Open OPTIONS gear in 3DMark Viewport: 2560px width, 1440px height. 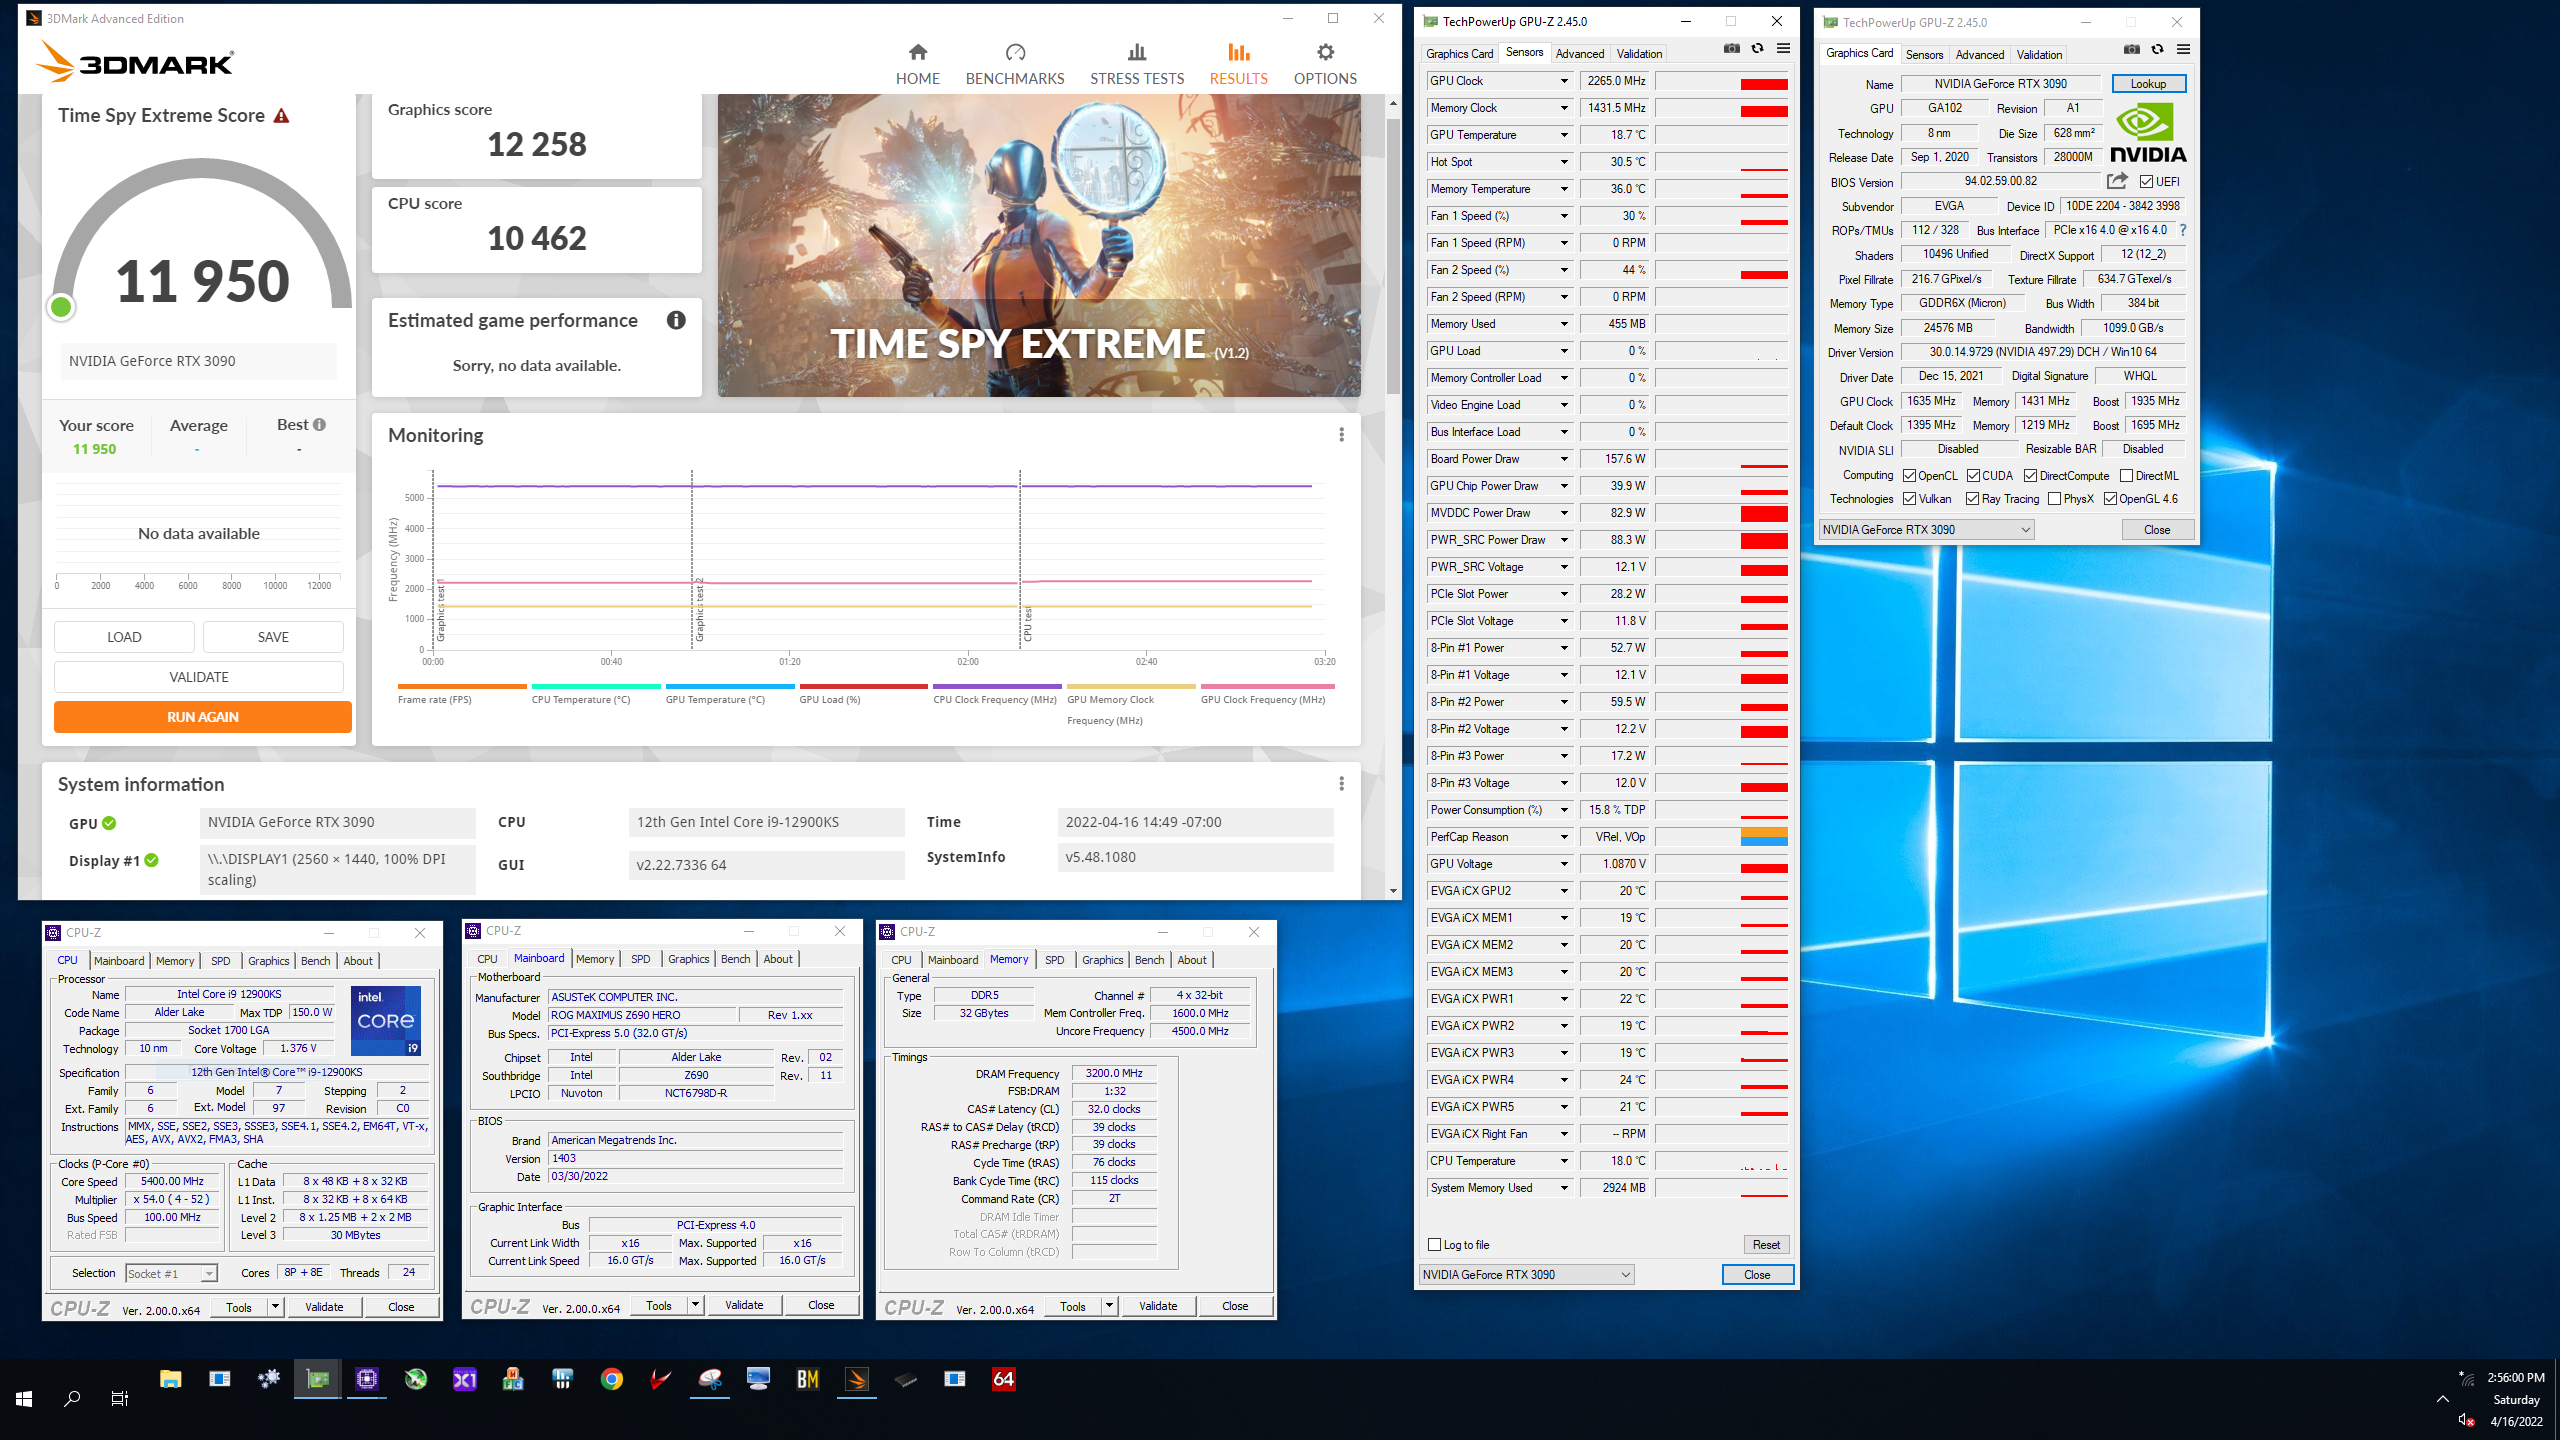pyautogui.click(x=1325, y=52)
